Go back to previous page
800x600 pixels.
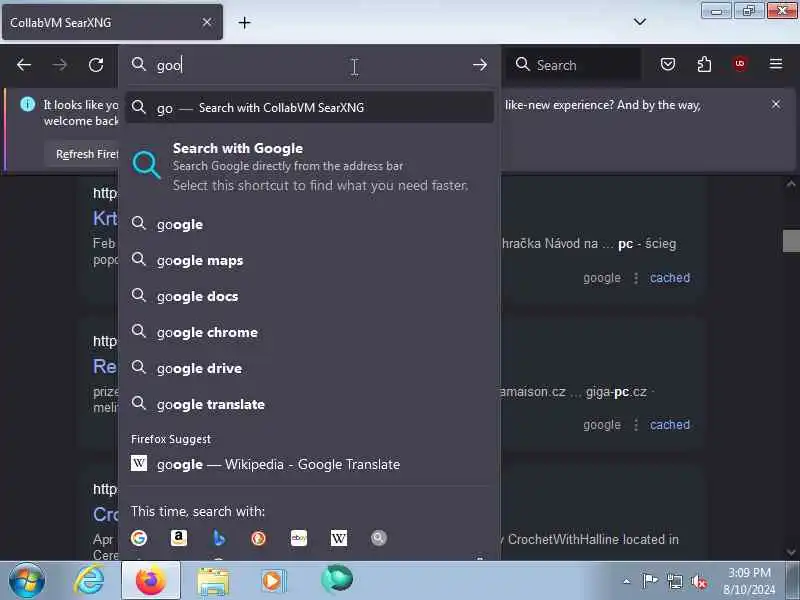click(24, 65)
